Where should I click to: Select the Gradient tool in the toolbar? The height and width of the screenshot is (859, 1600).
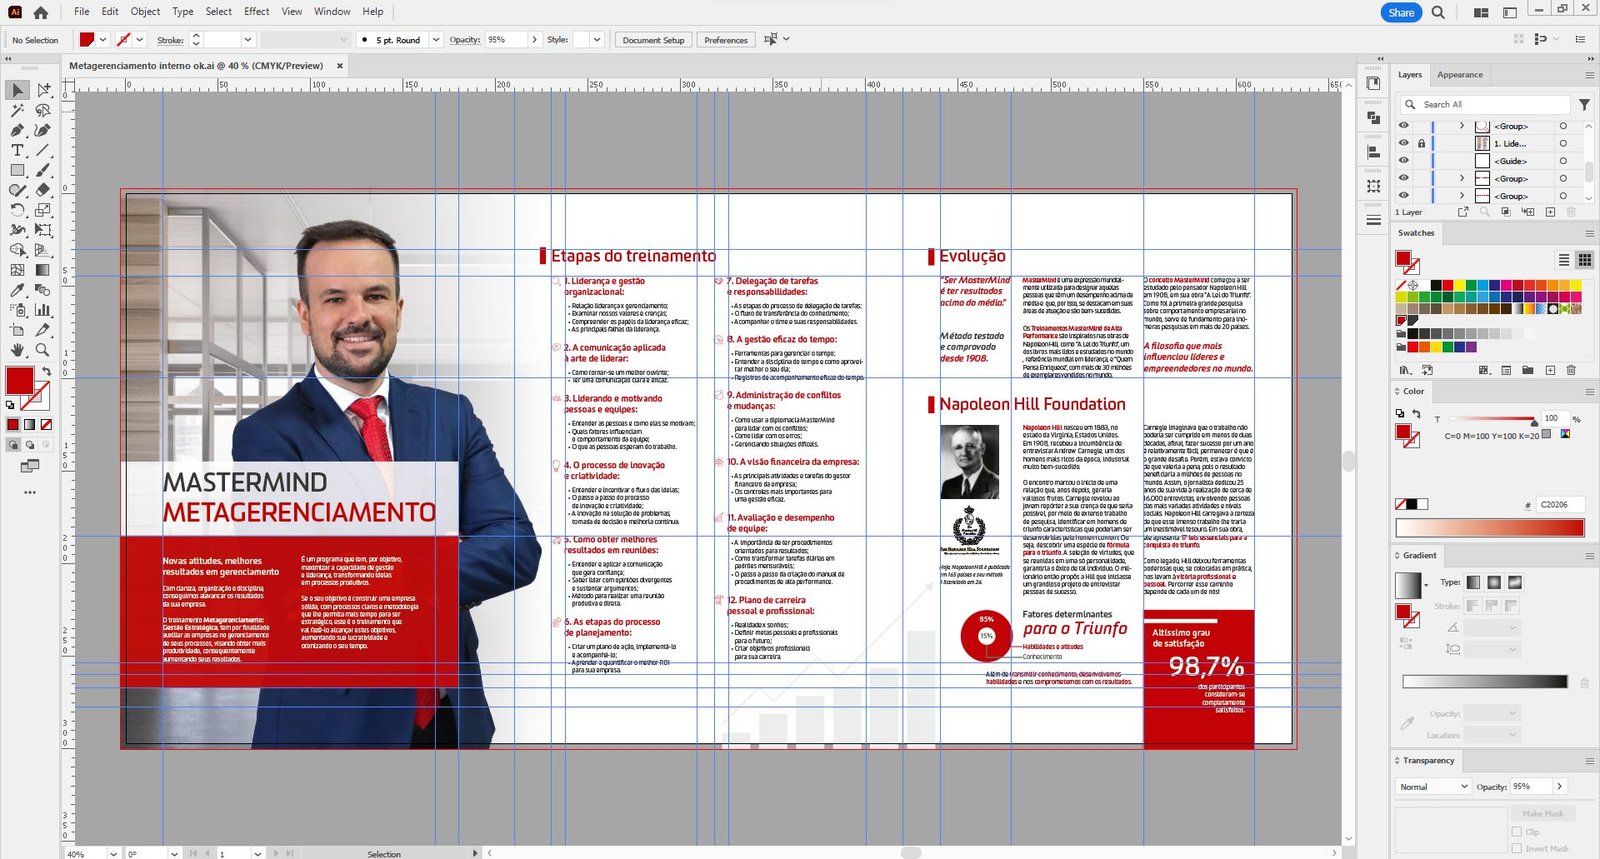(x=43, y=270)
